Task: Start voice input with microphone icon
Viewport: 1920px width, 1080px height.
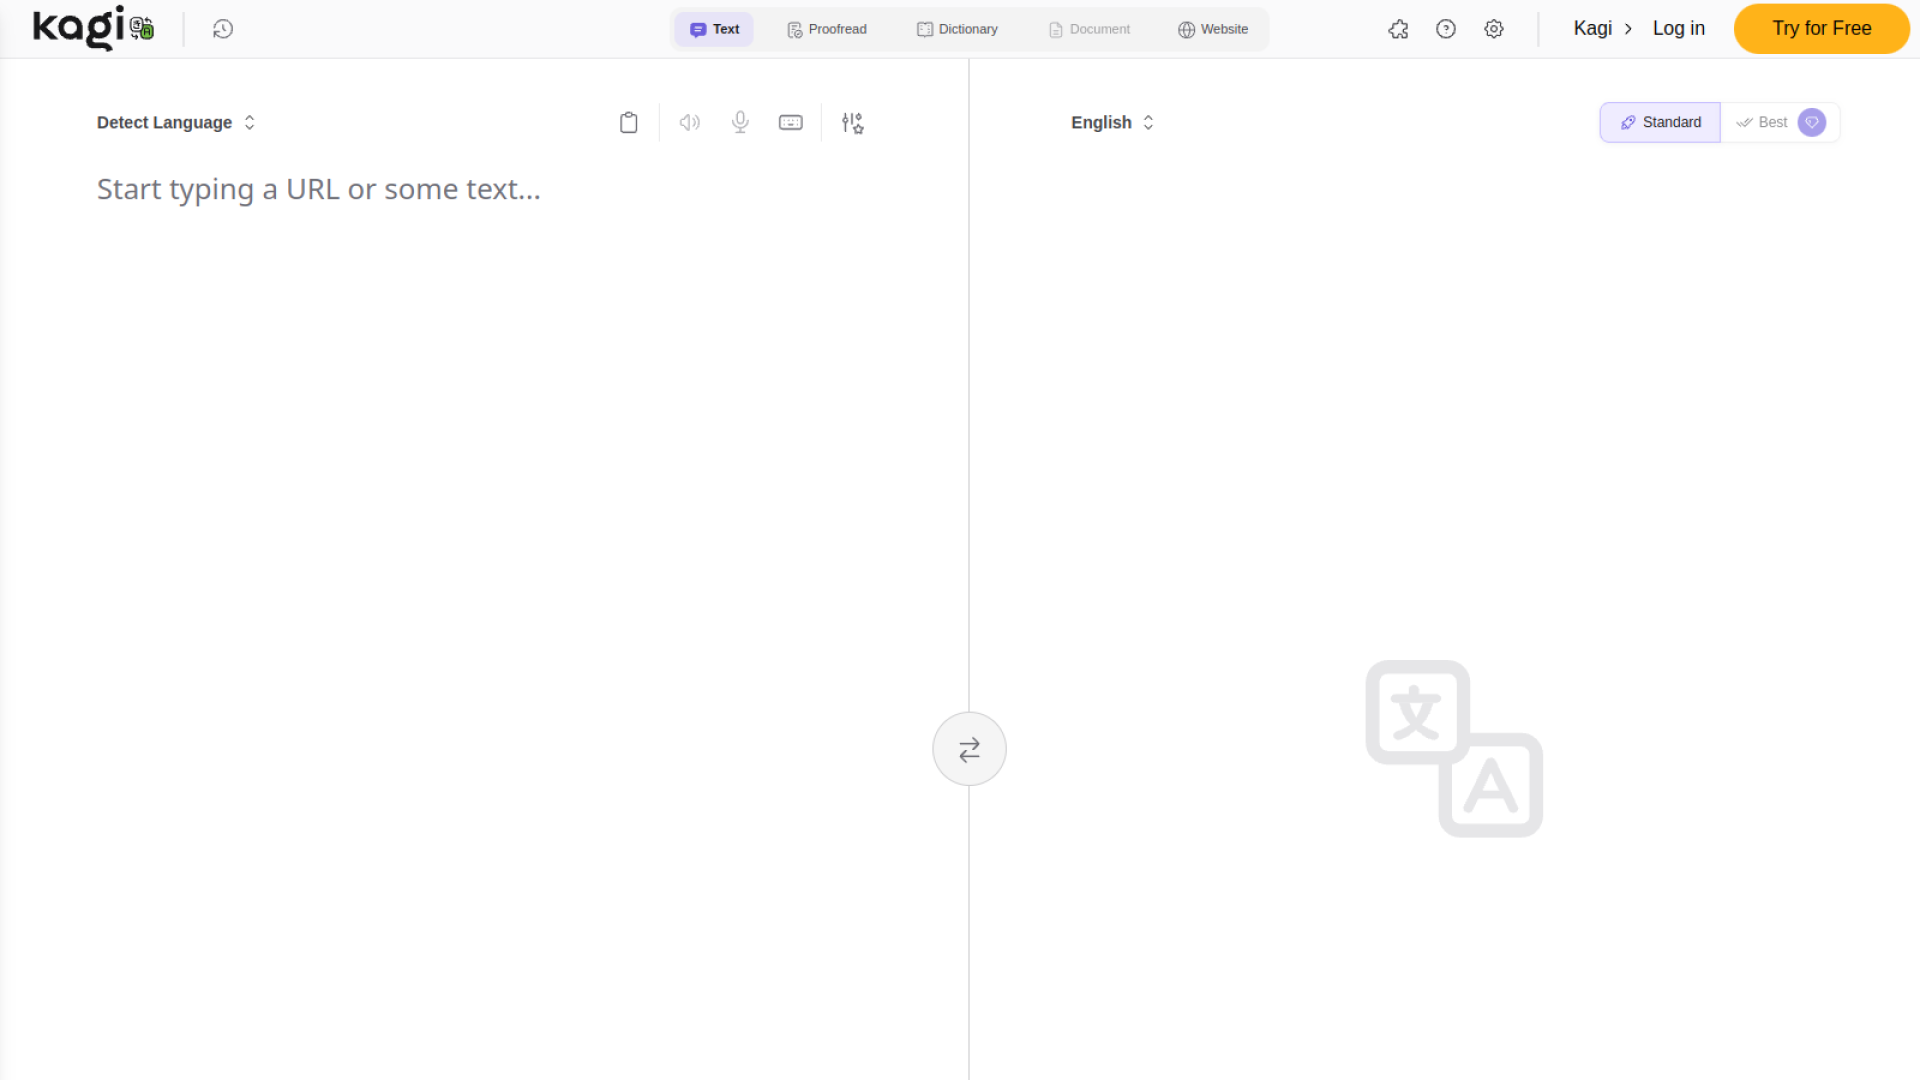Action: [740, 122]
